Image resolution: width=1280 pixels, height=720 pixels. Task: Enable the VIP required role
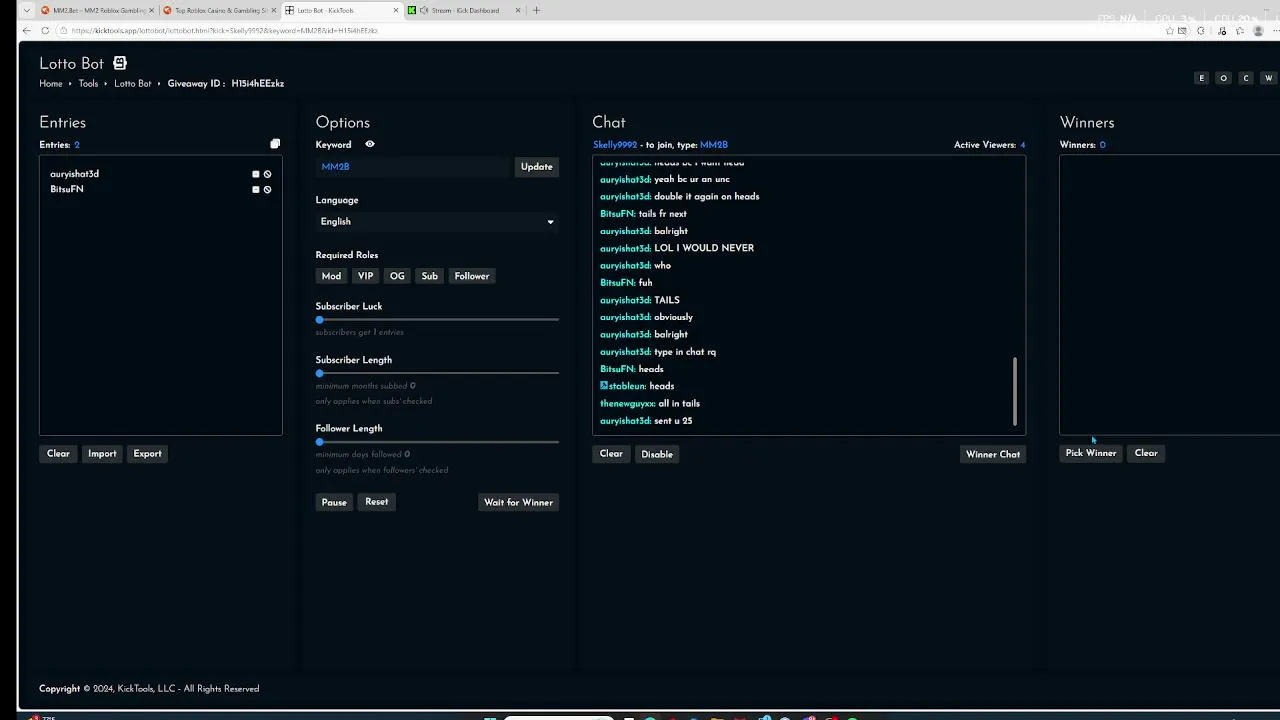[x=365, y=276]
